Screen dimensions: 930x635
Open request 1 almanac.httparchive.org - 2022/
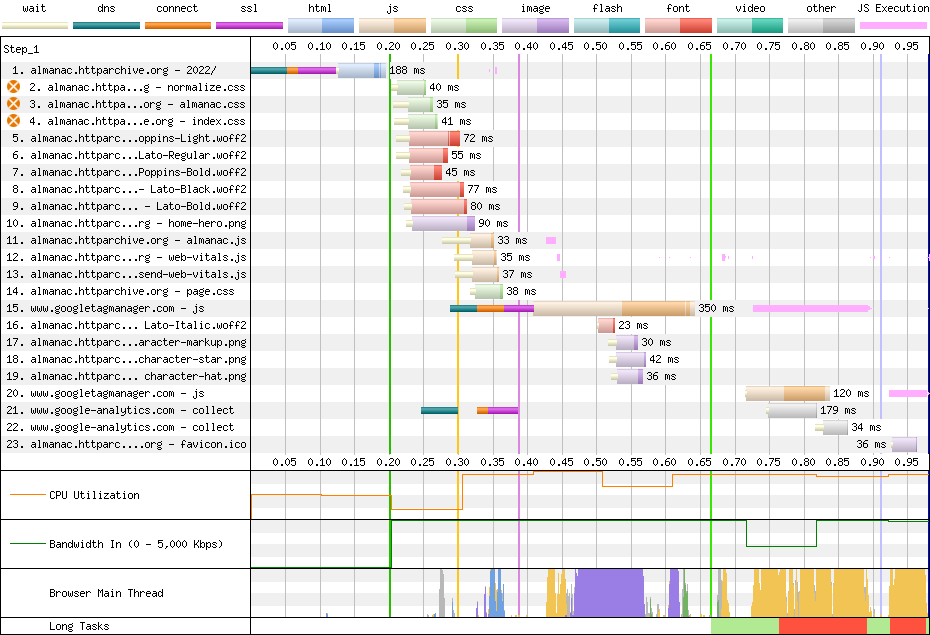[x=114, y=70]
